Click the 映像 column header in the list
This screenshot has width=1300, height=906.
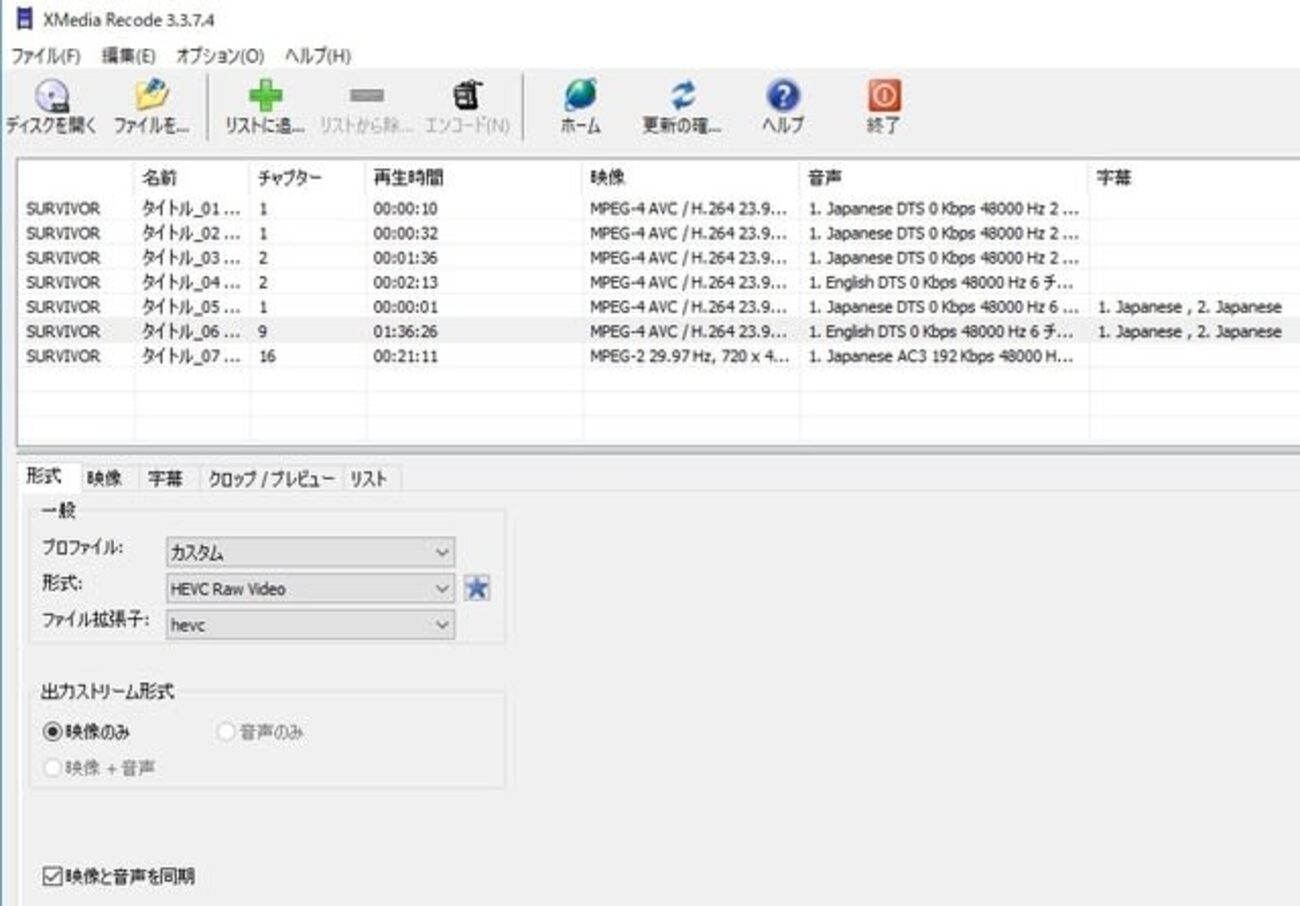[692, 178]
